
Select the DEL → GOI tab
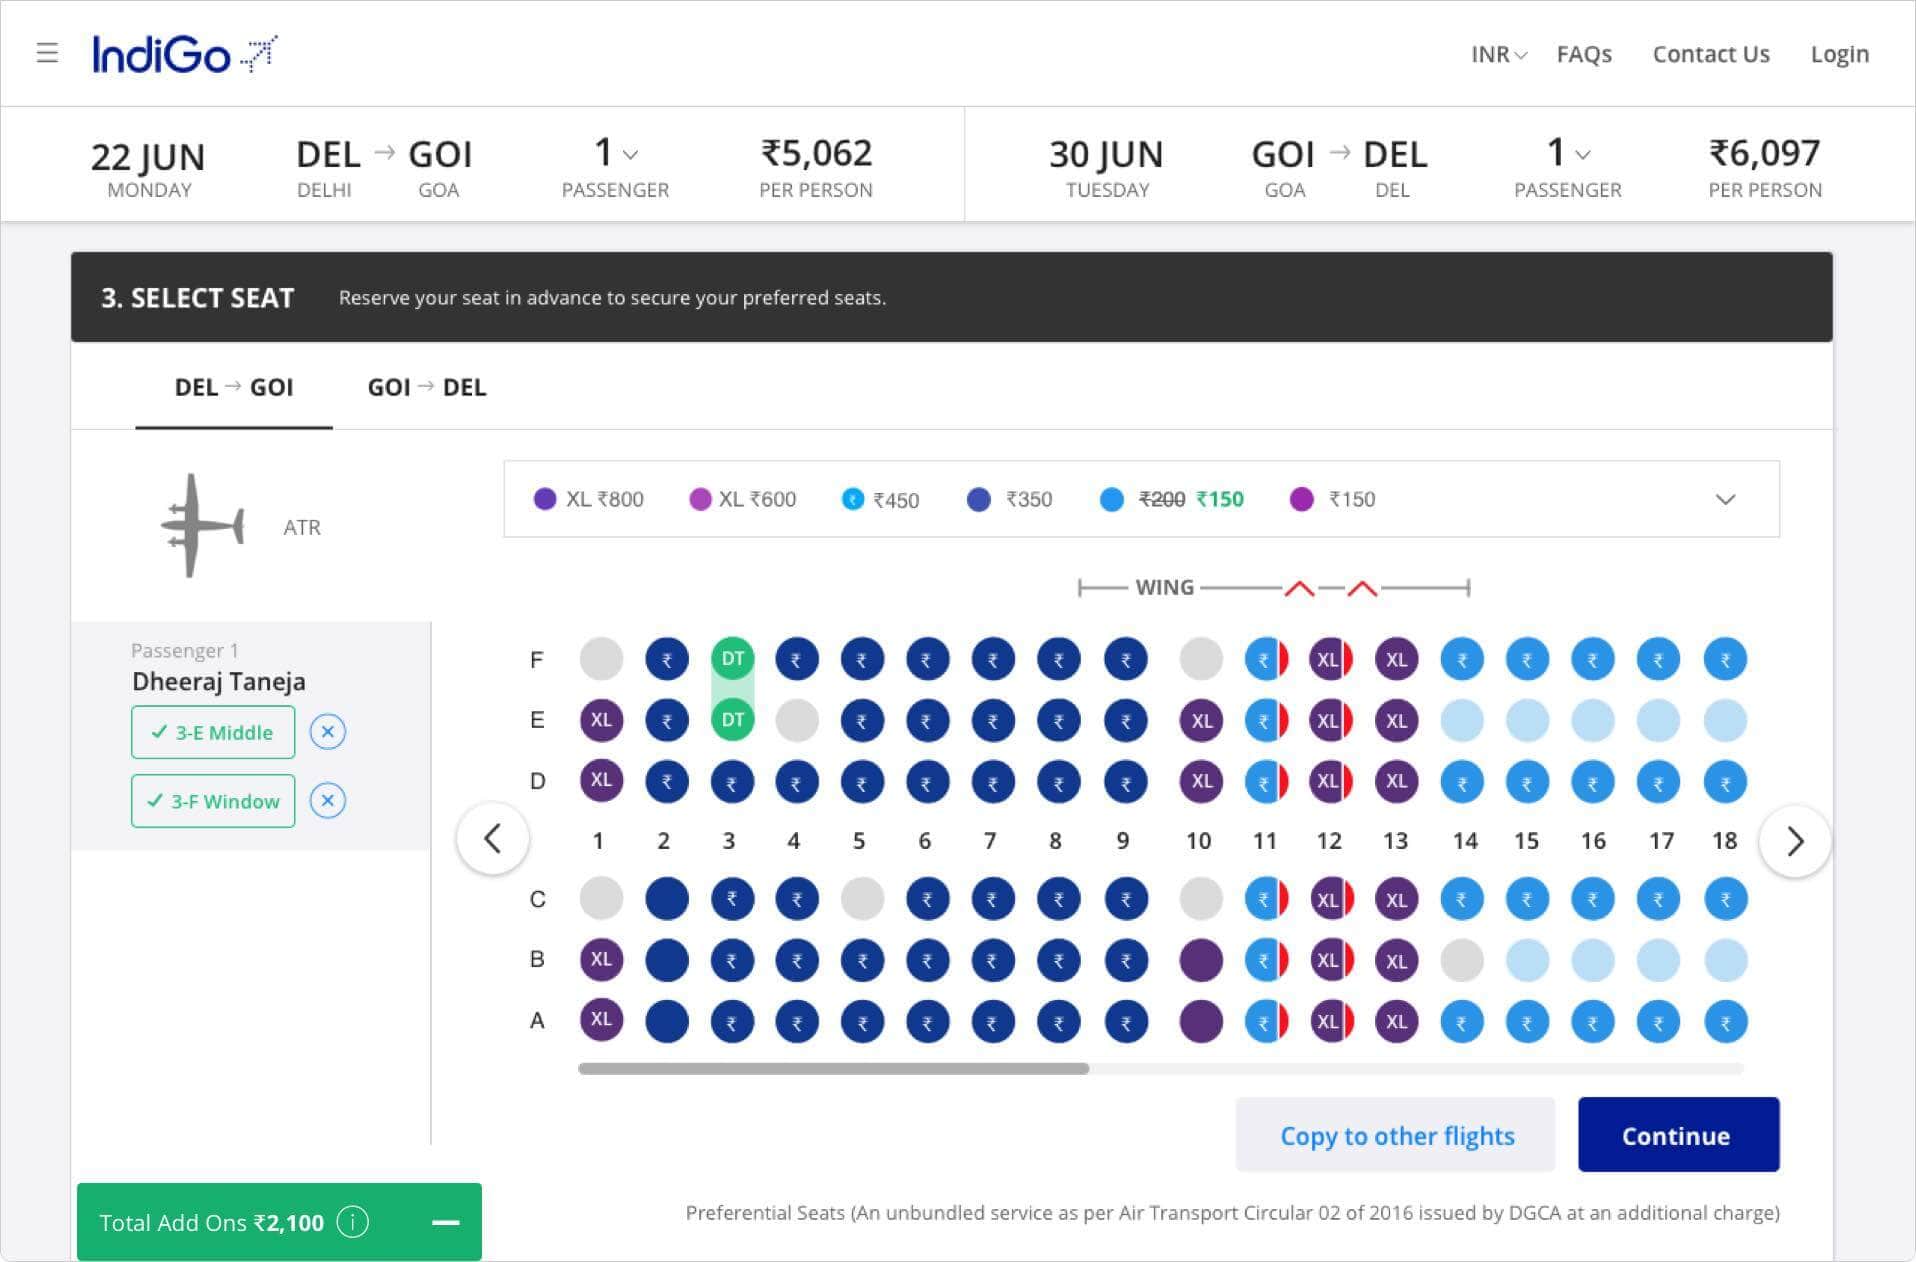(234, 388)
